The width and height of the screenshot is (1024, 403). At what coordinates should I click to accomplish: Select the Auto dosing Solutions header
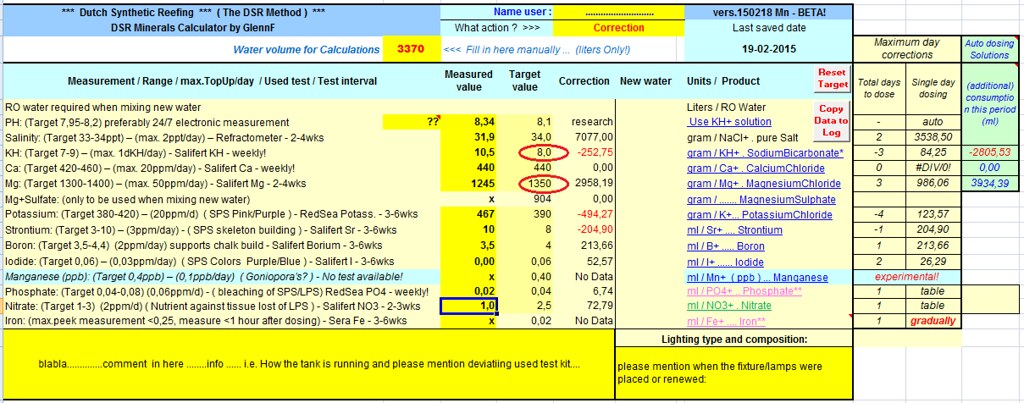pyautogui.click(x=989, y=49)
